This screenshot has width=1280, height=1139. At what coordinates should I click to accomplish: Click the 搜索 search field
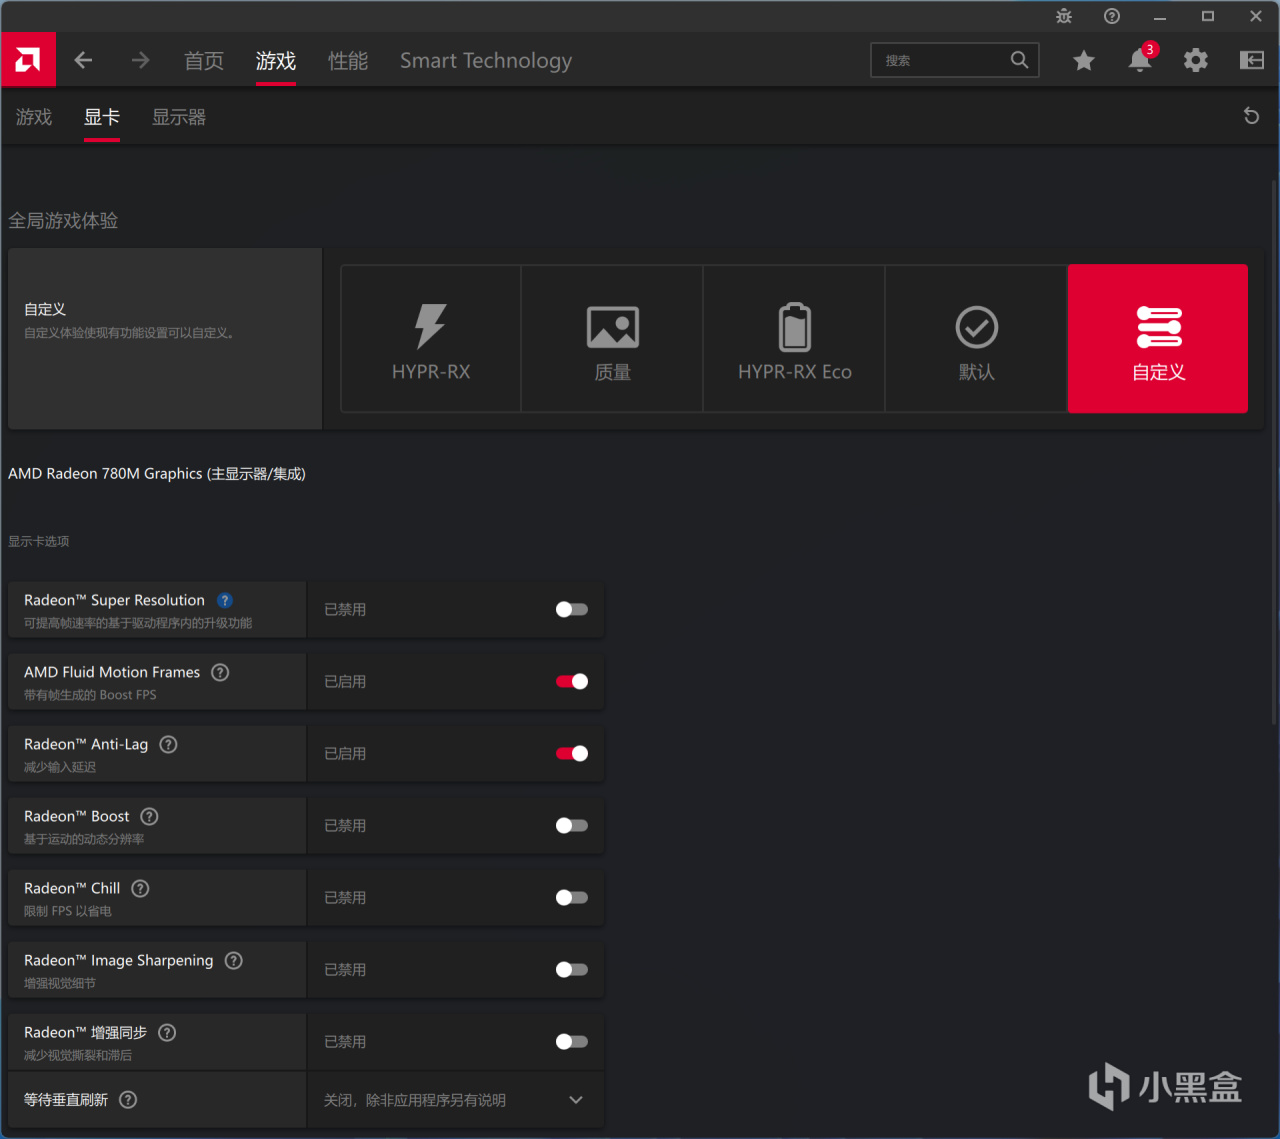(x=955, y=60)
